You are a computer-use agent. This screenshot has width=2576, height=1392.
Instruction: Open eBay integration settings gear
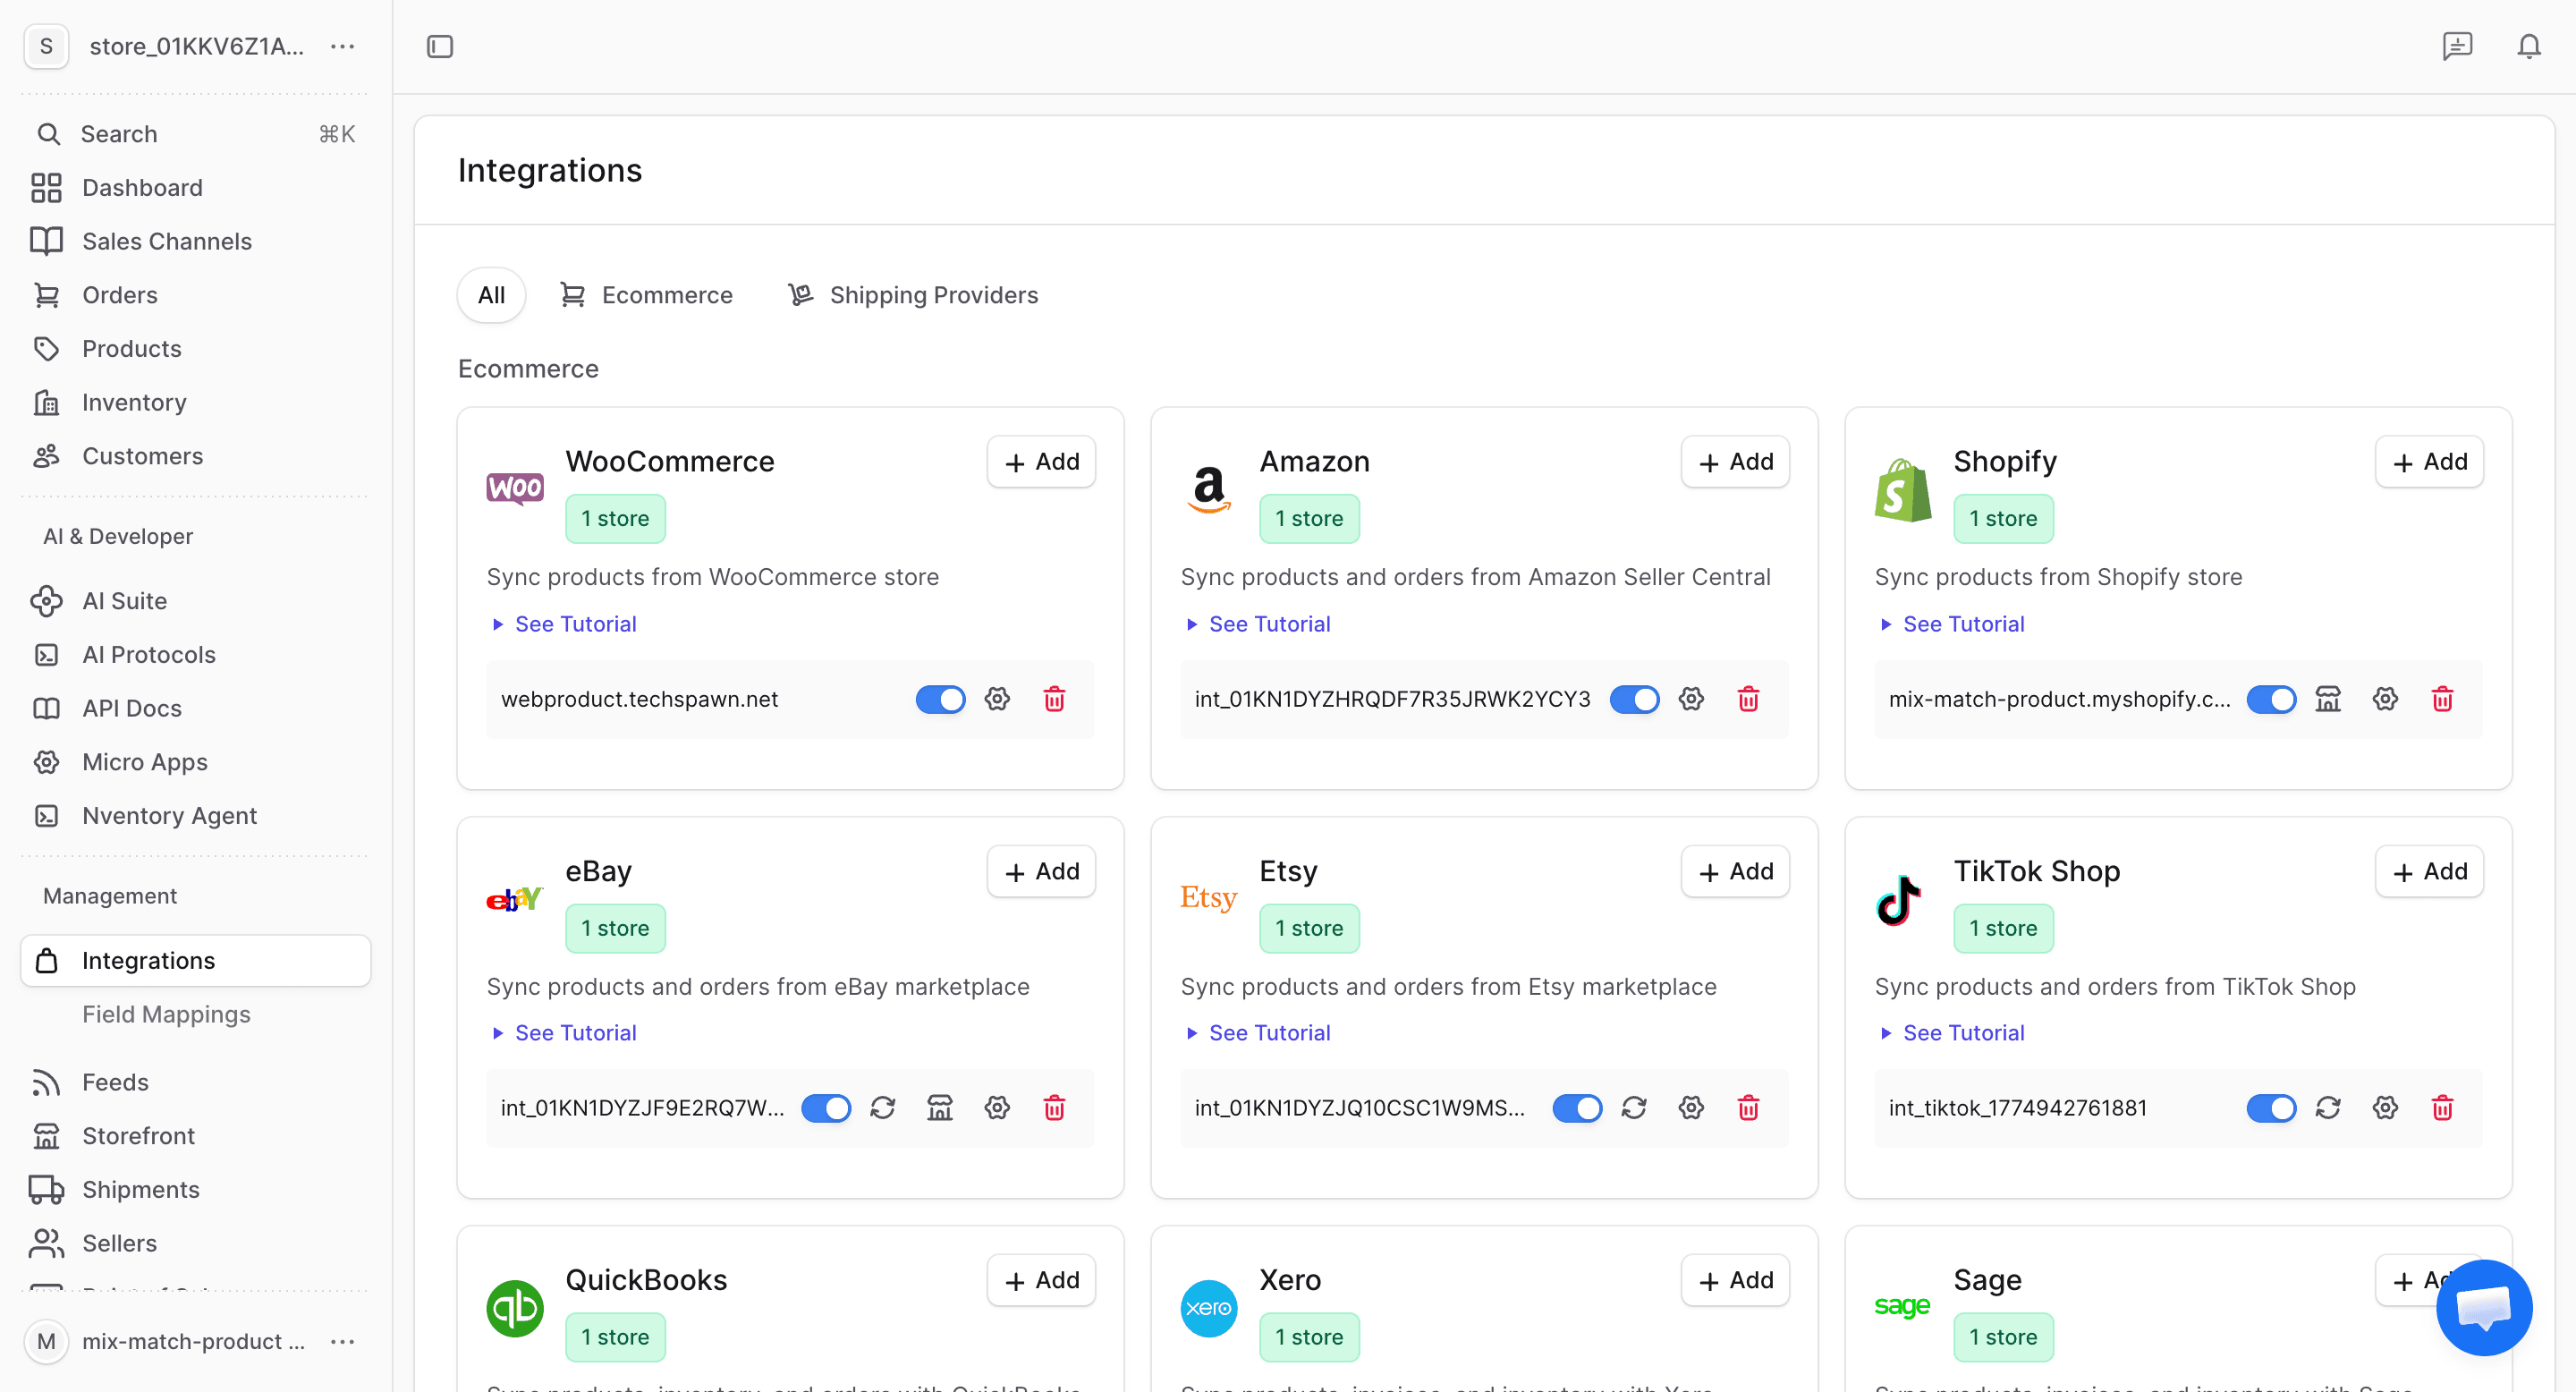997,1108
